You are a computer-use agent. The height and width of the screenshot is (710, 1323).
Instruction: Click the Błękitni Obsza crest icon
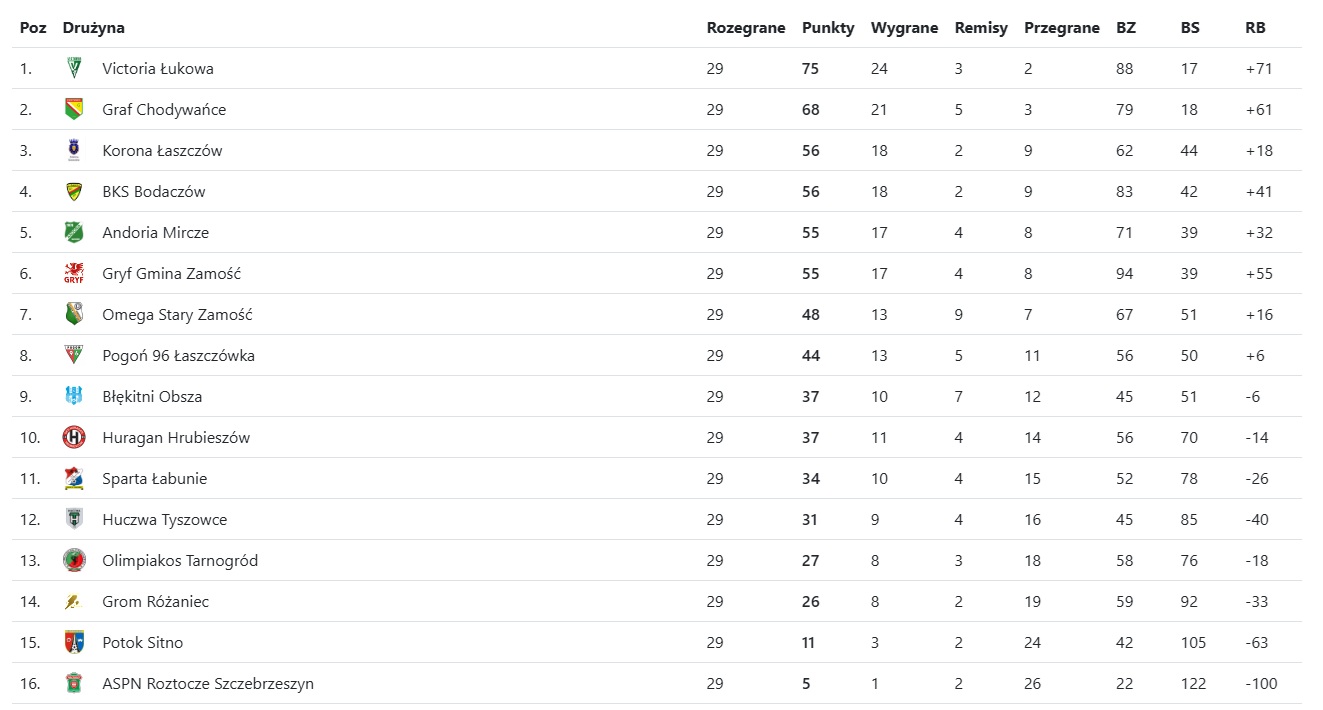[x=74, y=396]
